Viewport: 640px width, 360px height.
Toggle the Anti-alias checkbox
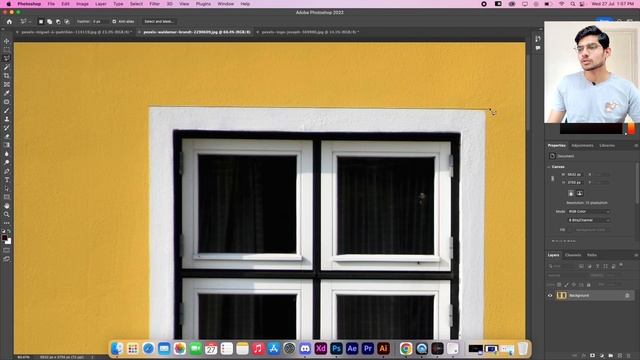pos(114,21)
